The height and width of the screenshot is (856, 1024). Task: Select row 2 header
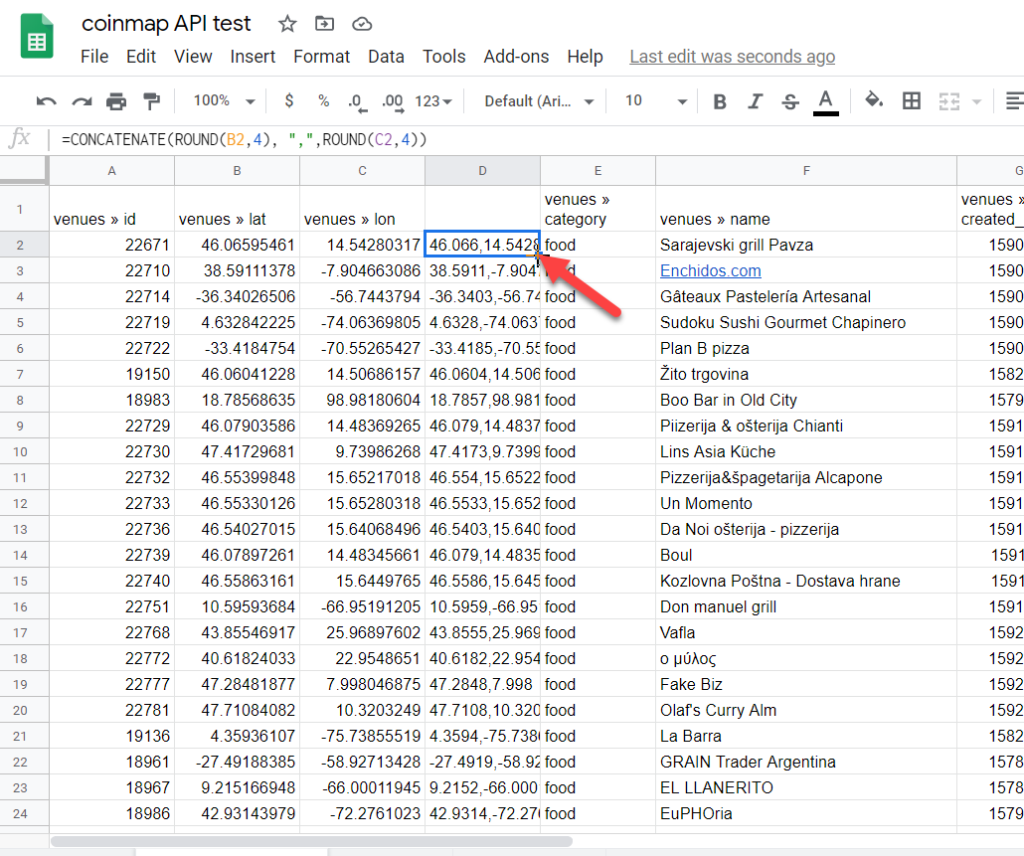(24, 245)
